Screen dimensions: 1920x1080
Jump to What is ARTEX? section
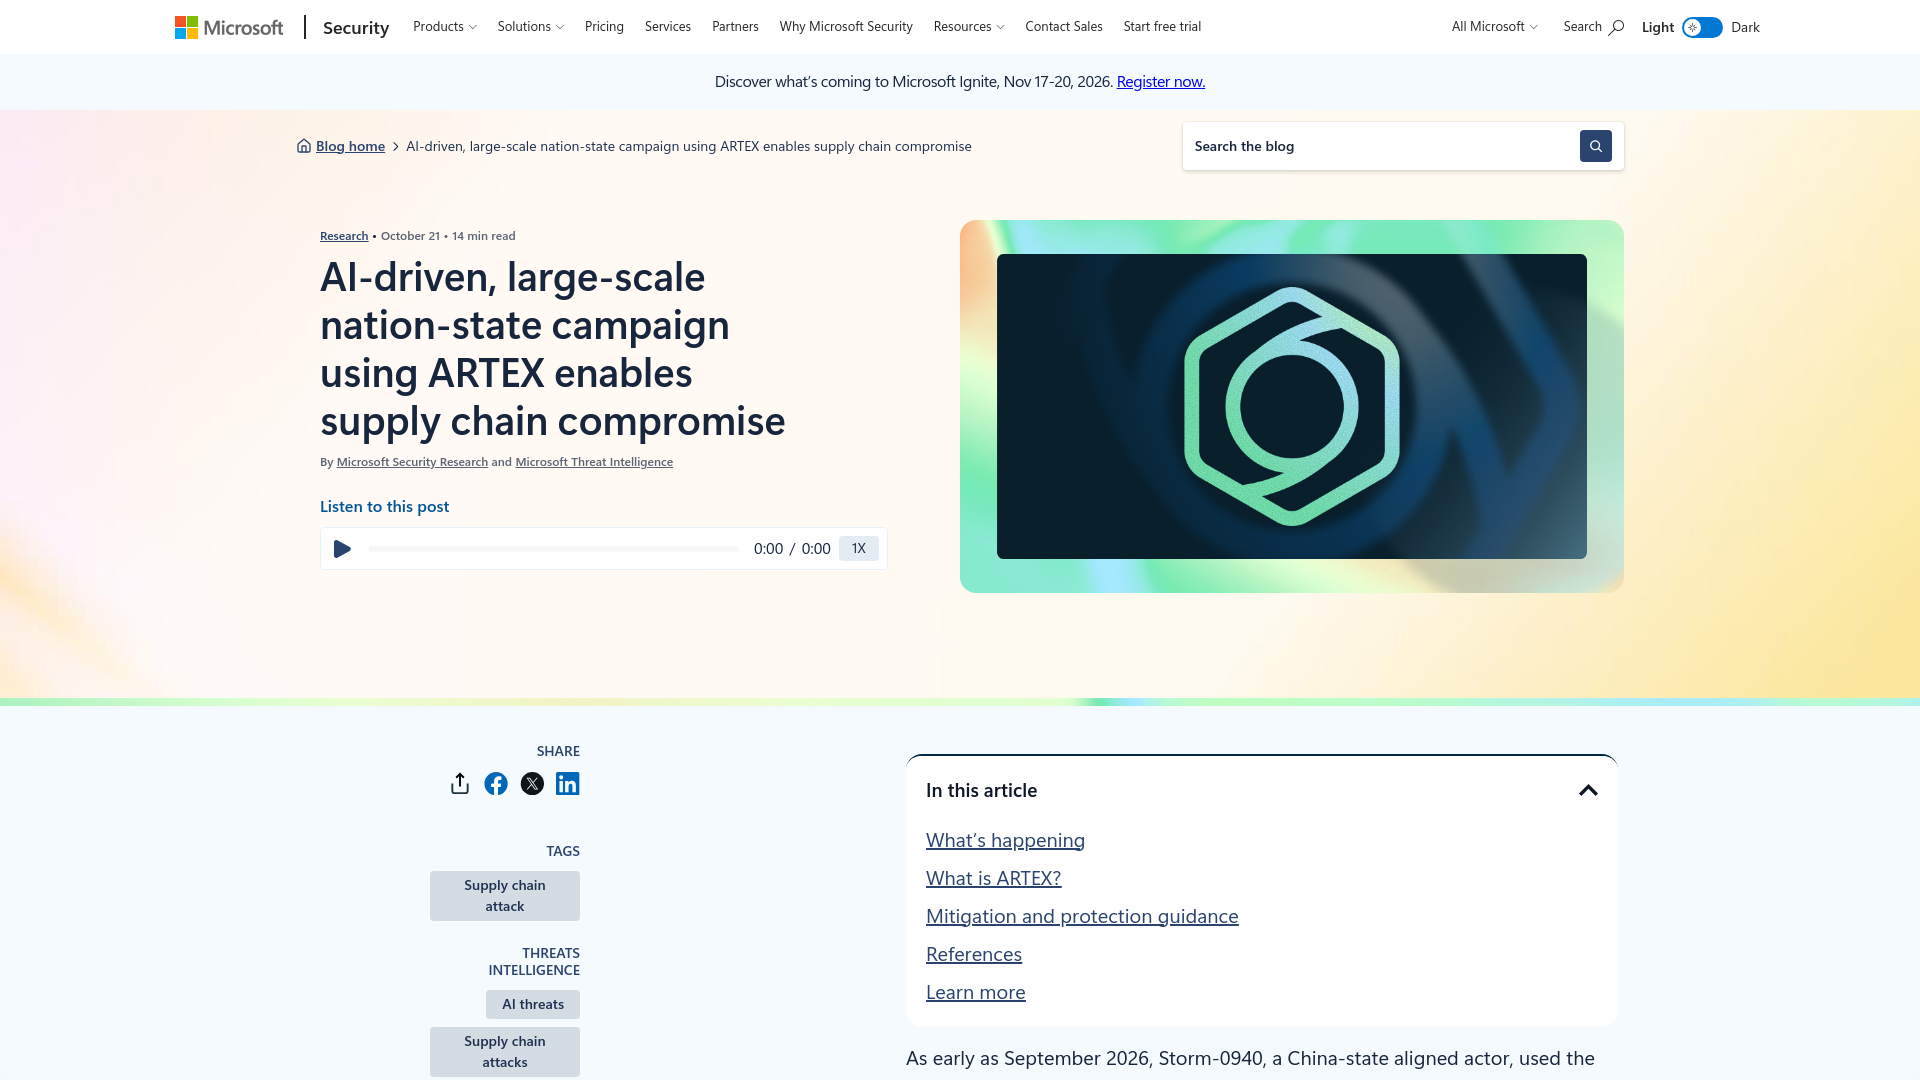[x=993, y=879]
